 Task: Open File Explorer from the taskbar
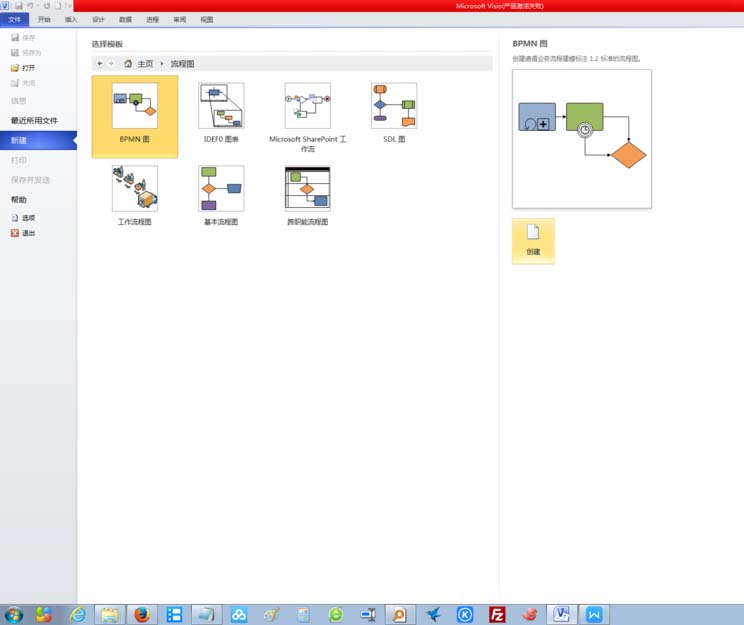pos(110,615)
